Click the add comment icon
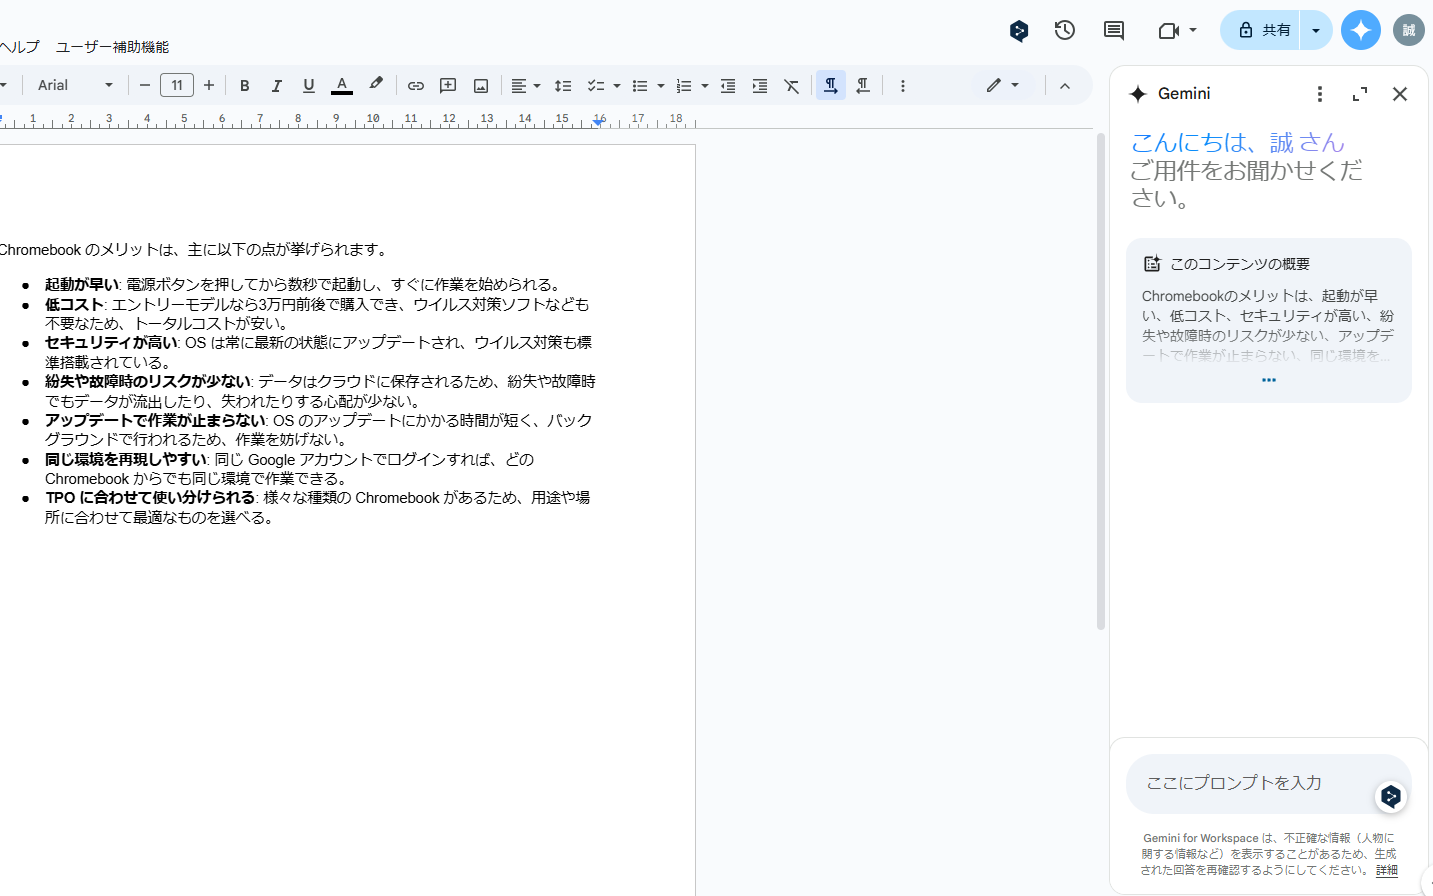This screenshot has width=1433, height=896. point(448,86)
